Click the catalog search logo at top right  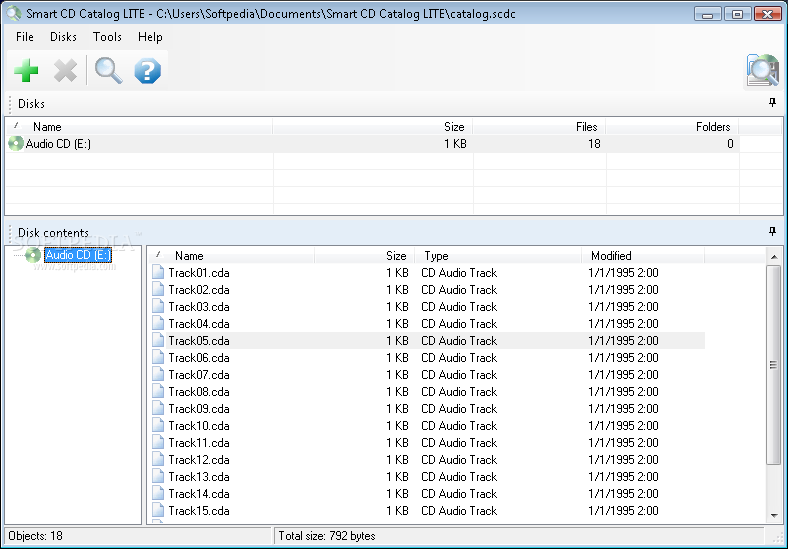tap(762, 70)
